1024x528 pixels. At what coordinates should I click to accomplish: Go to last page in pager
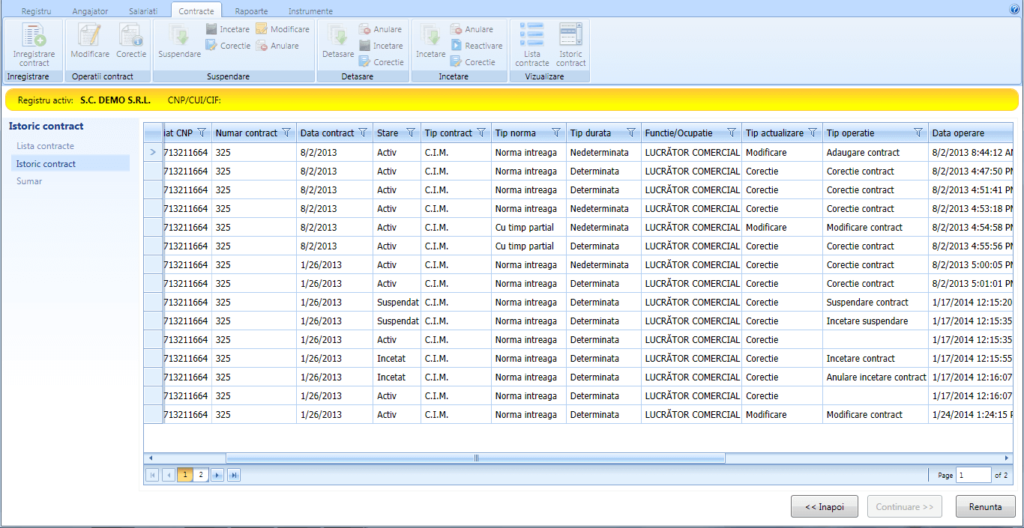coord(234,475)
